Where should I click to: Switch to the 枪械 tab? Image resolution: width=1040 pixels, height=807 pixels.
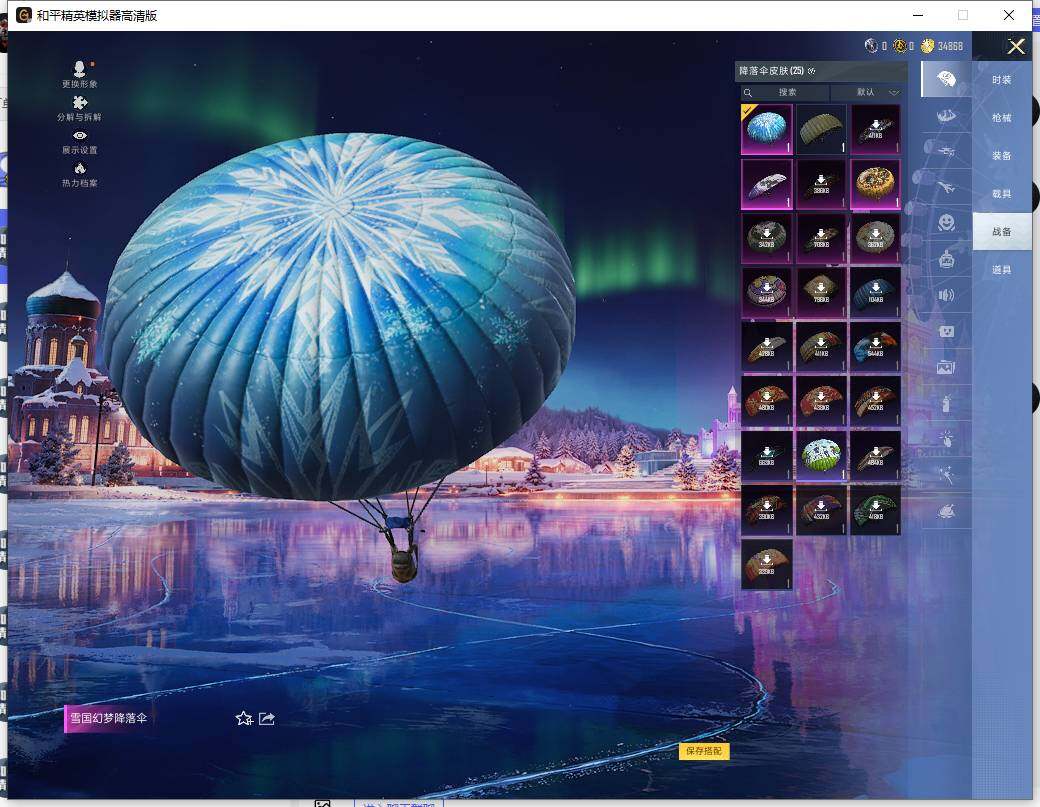pyautogui.click(x=1001, y=118)
